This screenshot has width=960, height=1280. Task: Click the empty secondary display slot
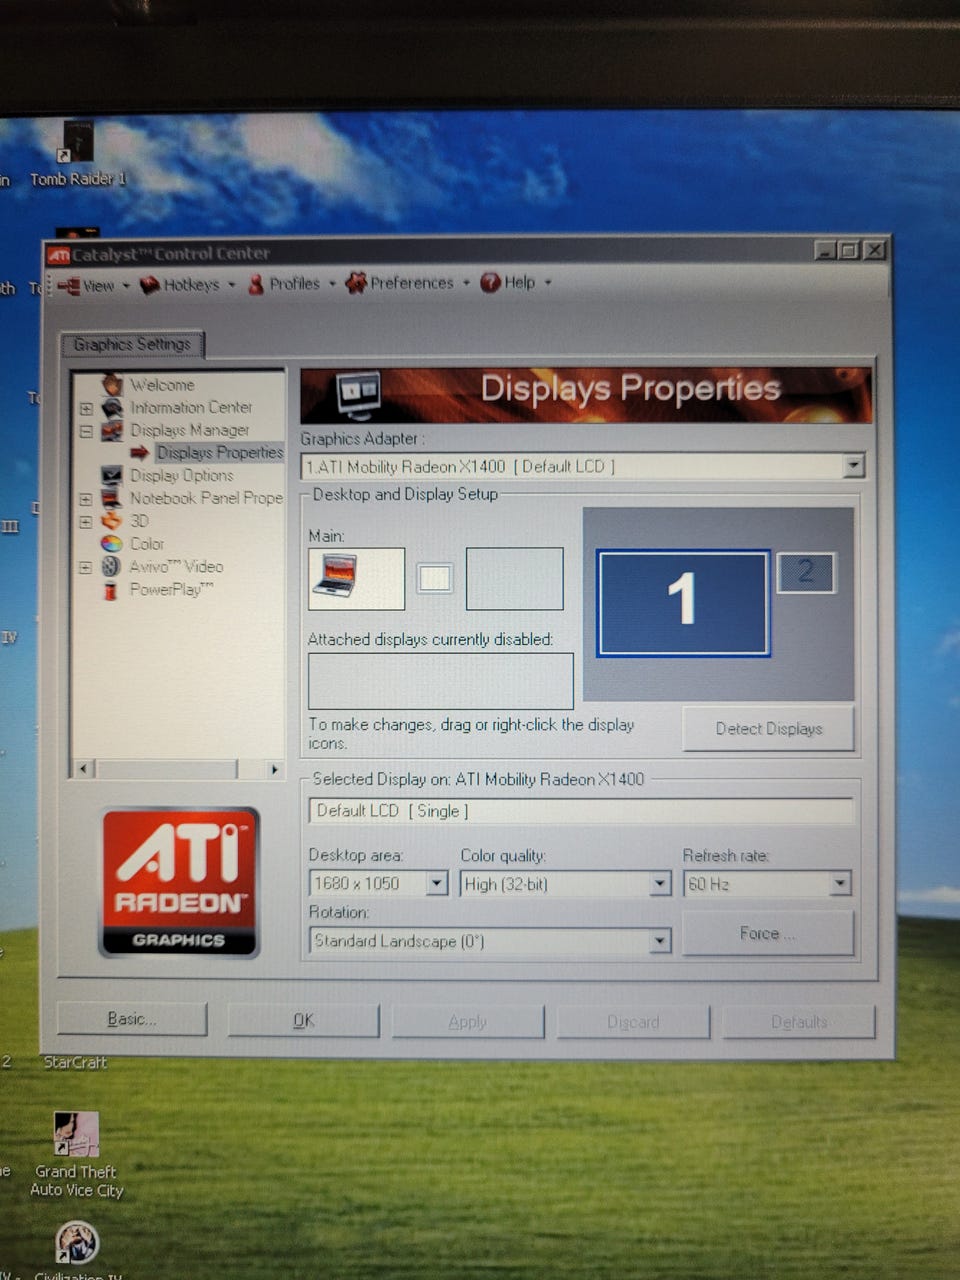(515, 578)
